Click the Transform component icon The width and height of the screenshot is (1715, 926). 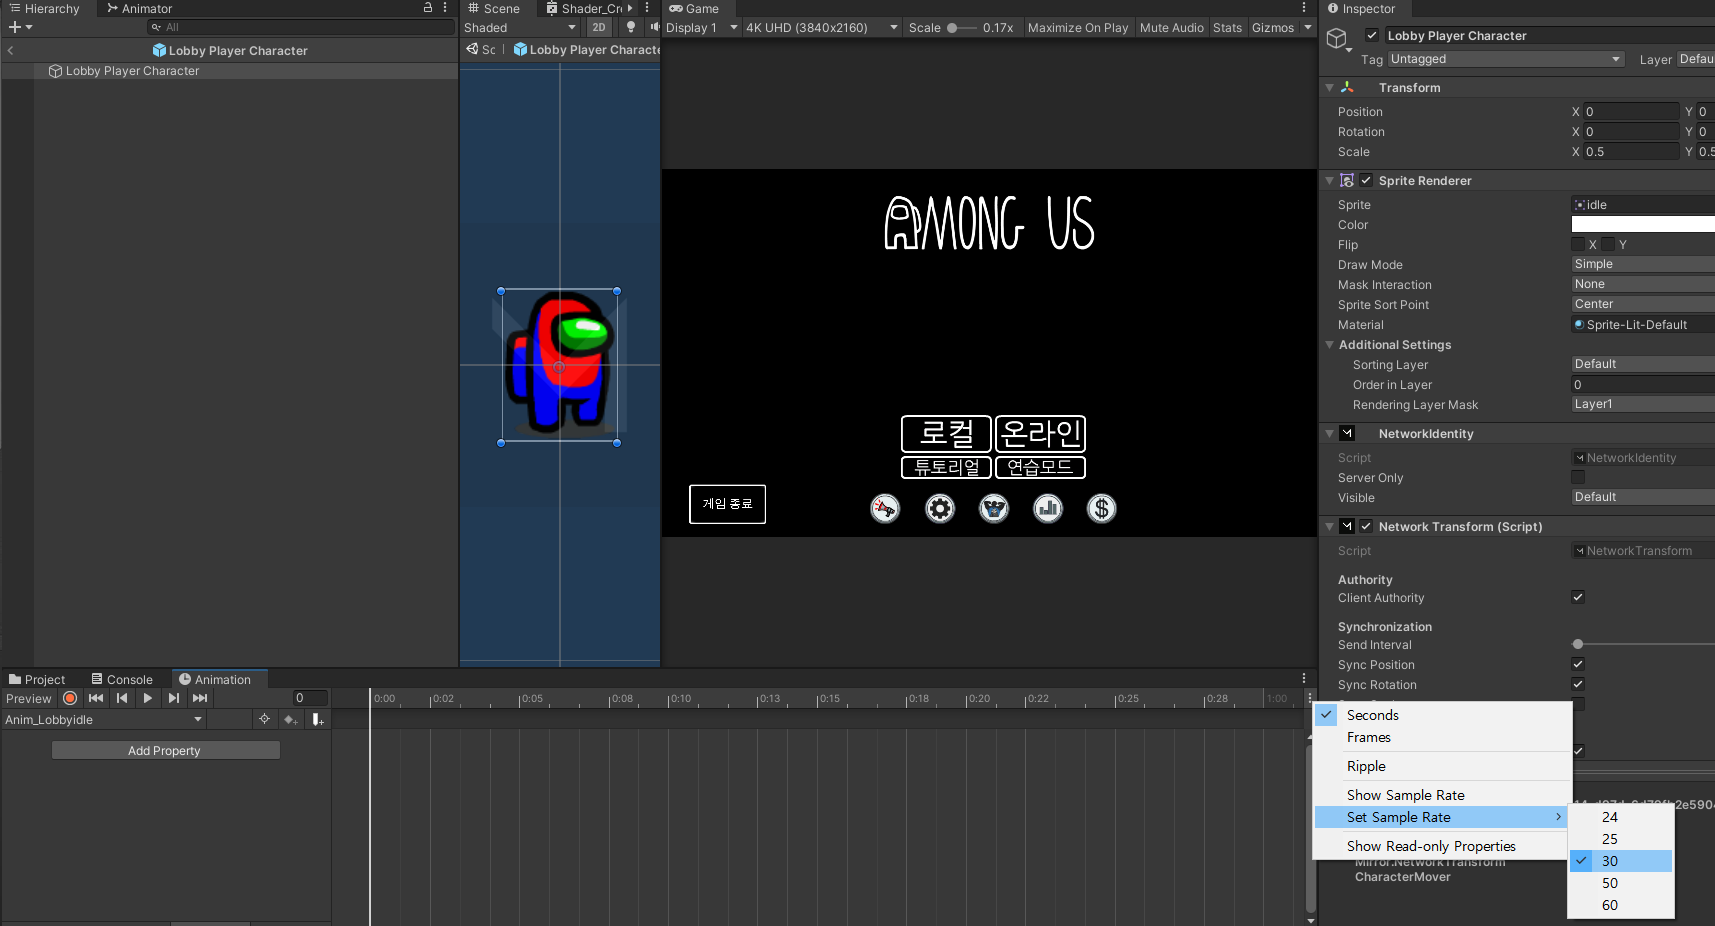pyautogui.click(x=1347, y=88)
